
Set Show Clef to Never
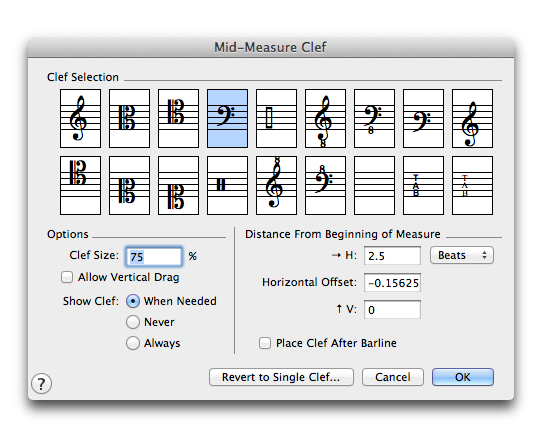tap(133, 322)
